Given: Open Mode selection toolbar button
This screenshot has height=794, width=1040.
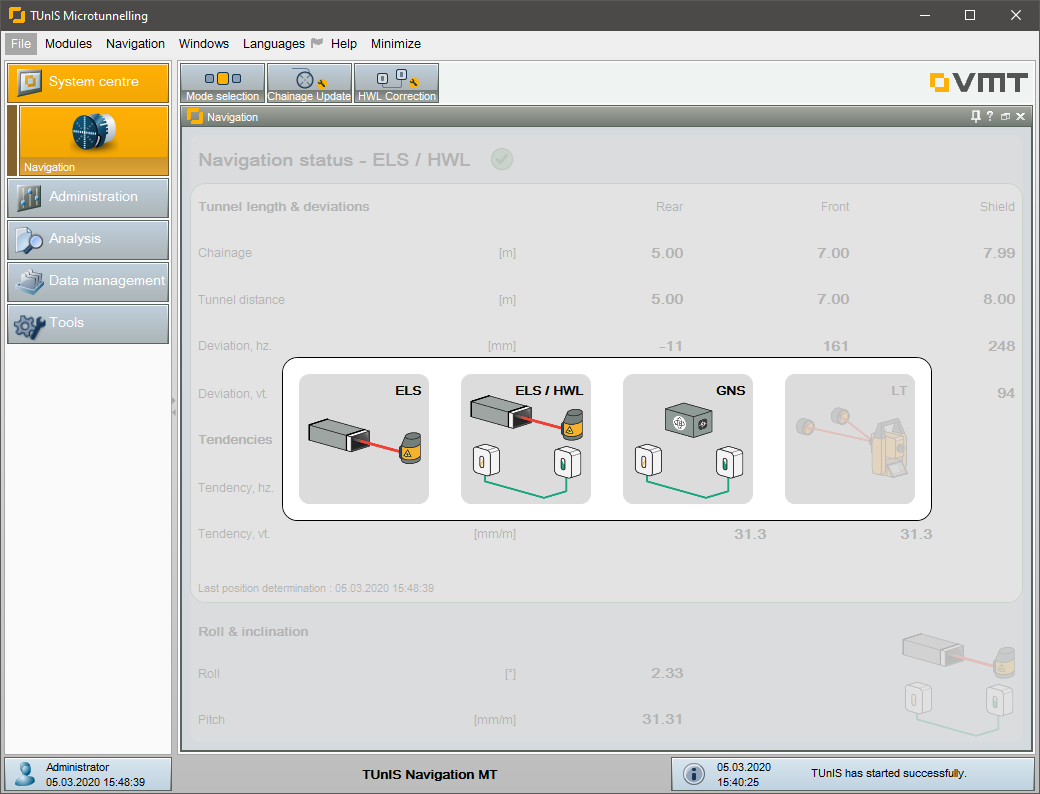Looking at the screenshot, I should pos(223,83).
